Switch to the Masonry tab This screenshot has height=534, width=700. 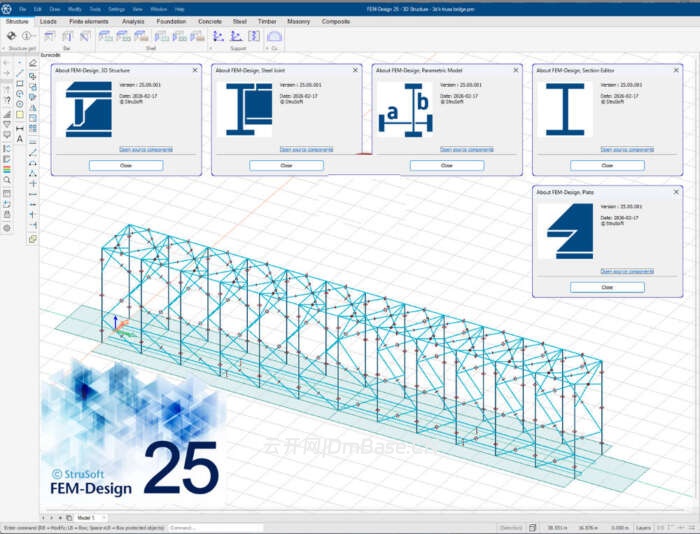click(299, 21)
